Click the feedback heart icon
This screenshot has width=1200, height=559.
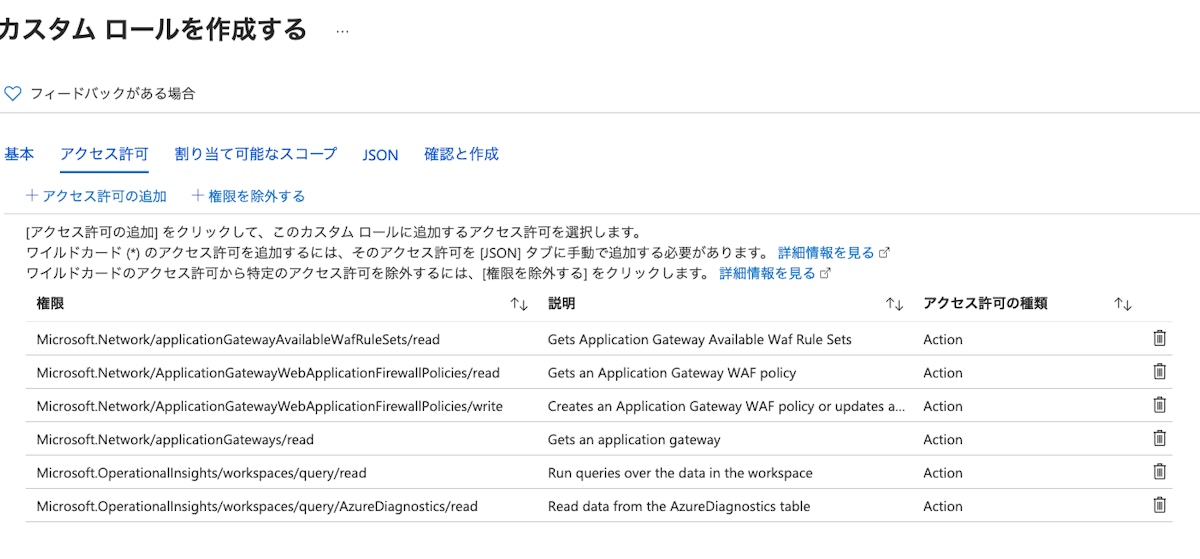[x=13, y=94]
